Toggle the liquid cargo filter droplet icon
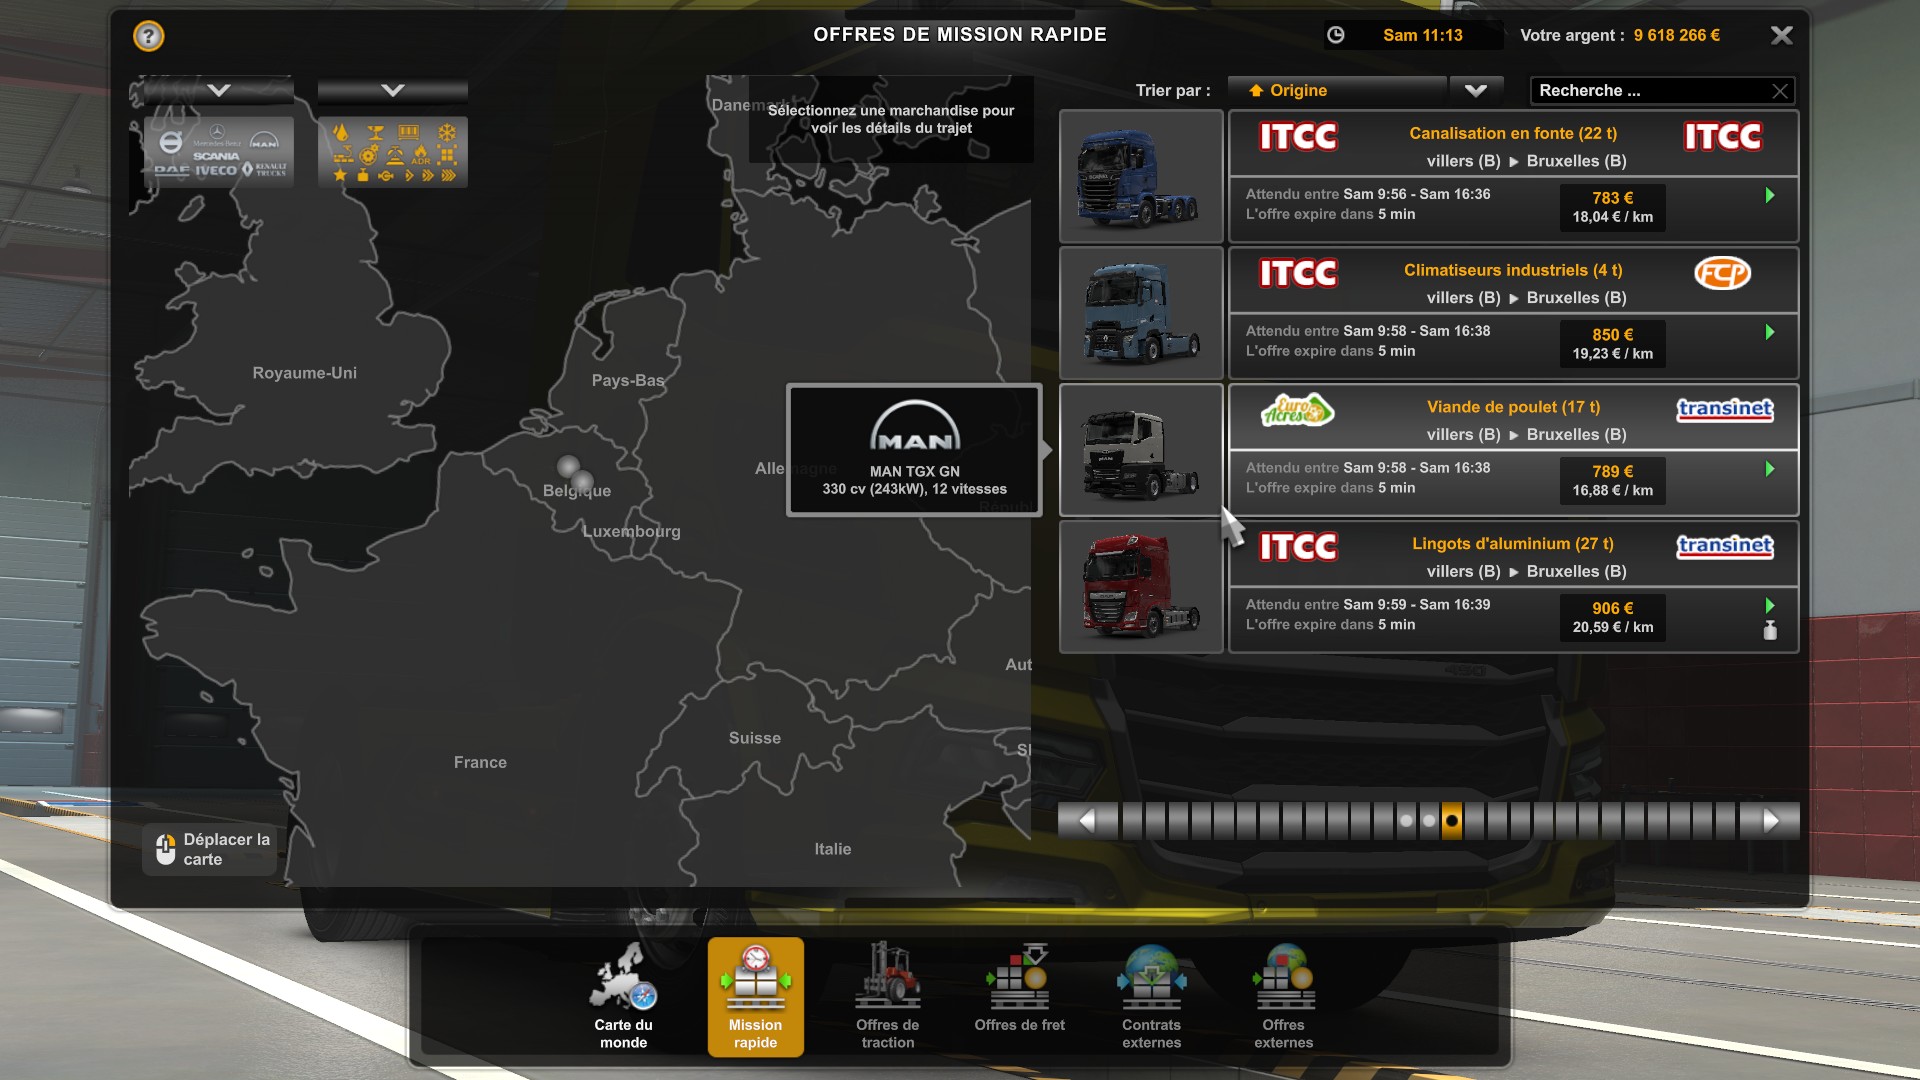The width and height of the screenshot is (1920, 1080). pos(340,133)
